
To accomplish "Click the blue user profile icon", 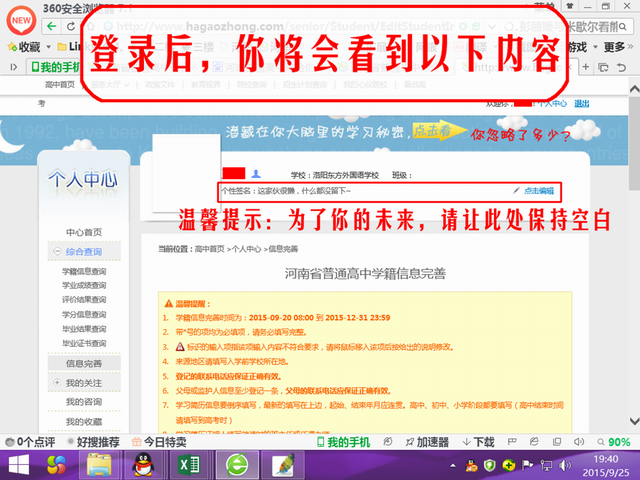I will pos(256,174).
